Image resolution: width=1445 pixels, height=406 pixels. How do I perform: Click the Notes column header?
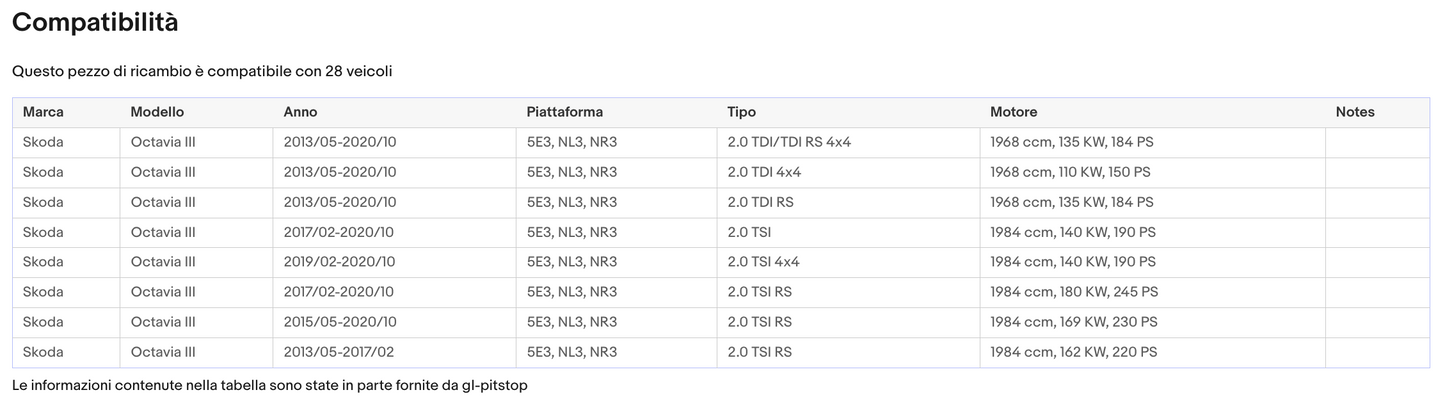(x=1355, y=112)
